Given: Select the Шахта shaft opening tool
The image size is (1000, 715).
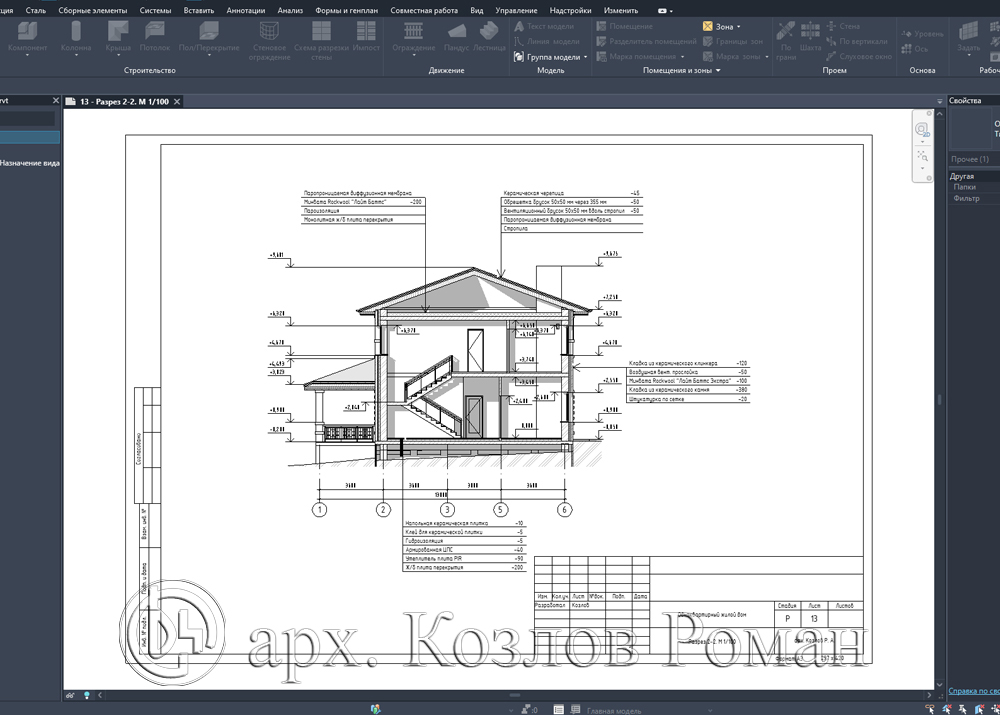Looking at the screenshot, I should 810,36.
